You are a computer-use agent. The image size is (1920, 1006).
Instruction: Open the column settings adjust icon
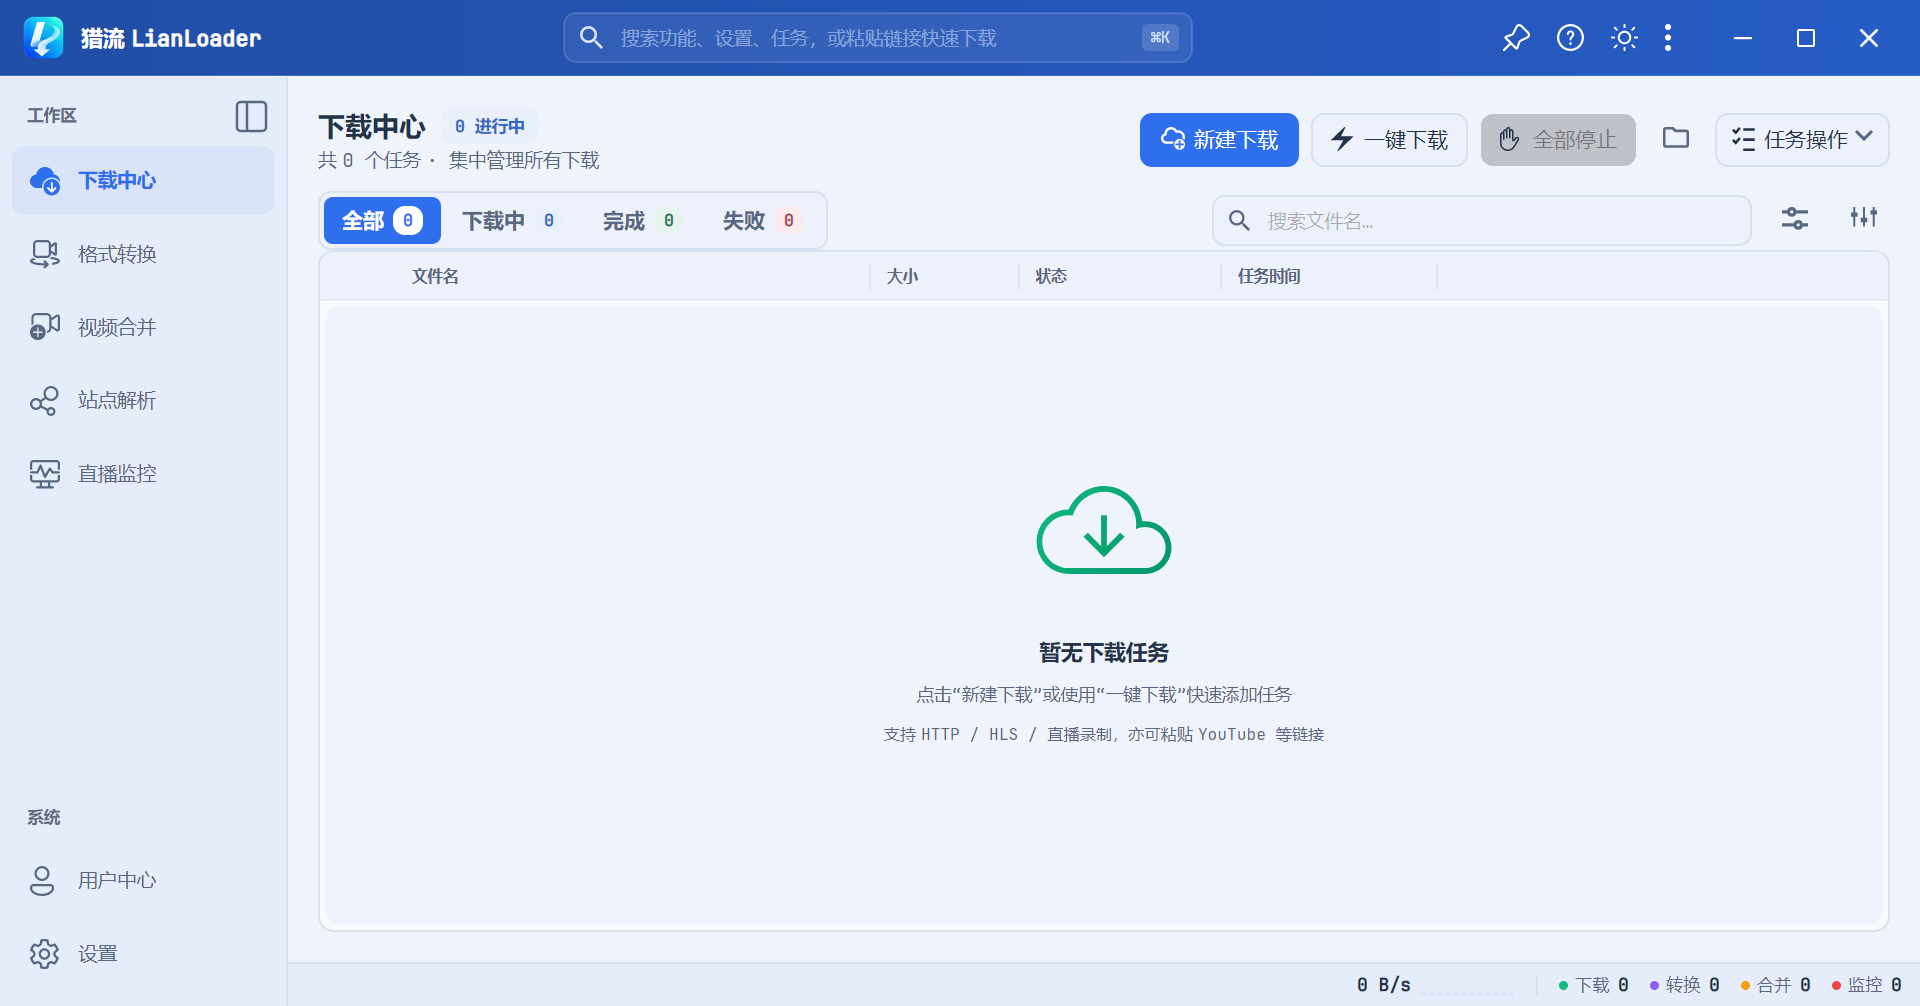[1864, 217]
